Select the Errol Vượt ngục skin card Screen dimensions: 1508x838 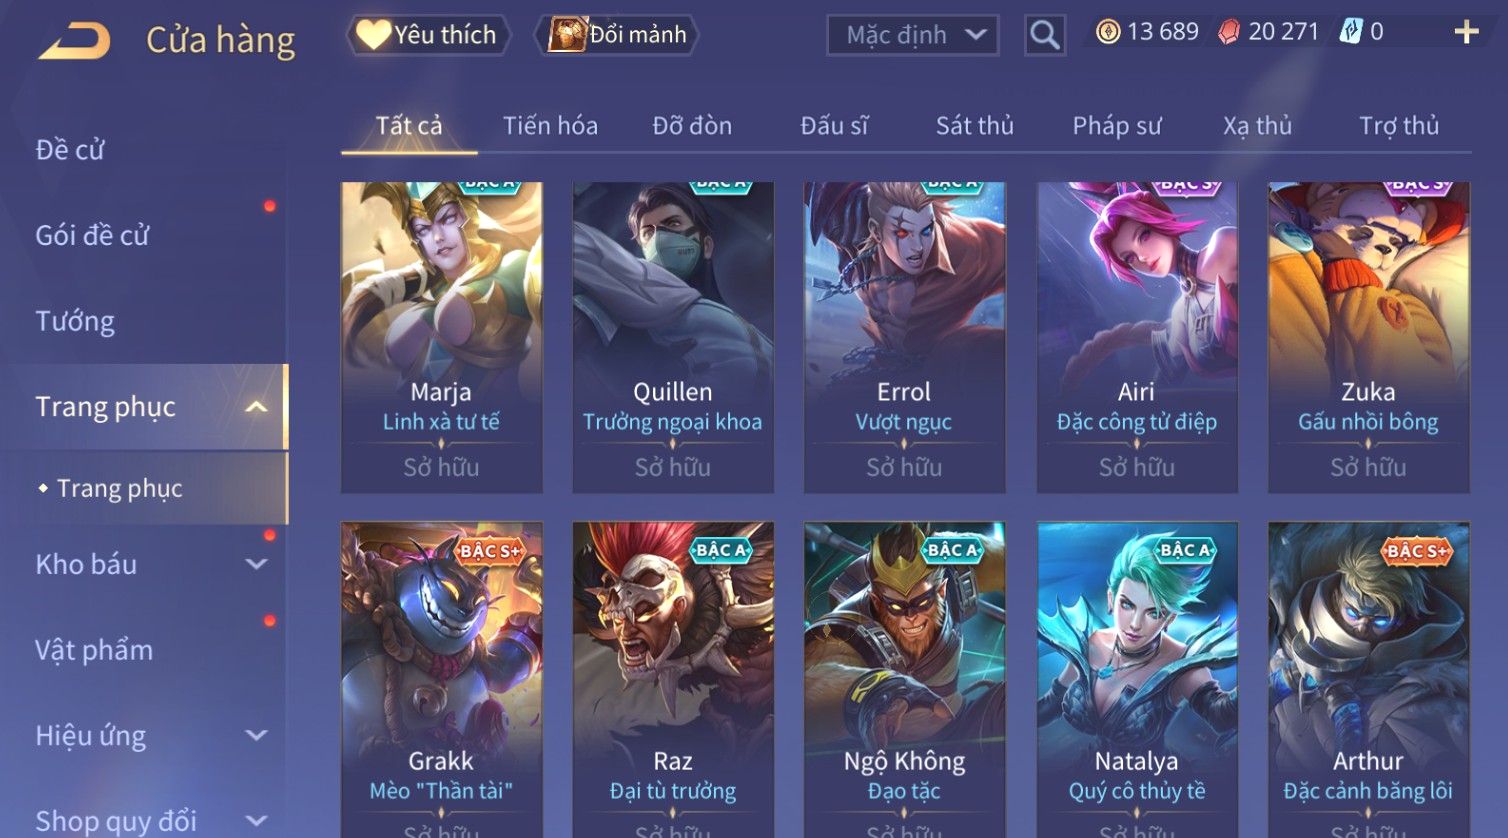904,337
